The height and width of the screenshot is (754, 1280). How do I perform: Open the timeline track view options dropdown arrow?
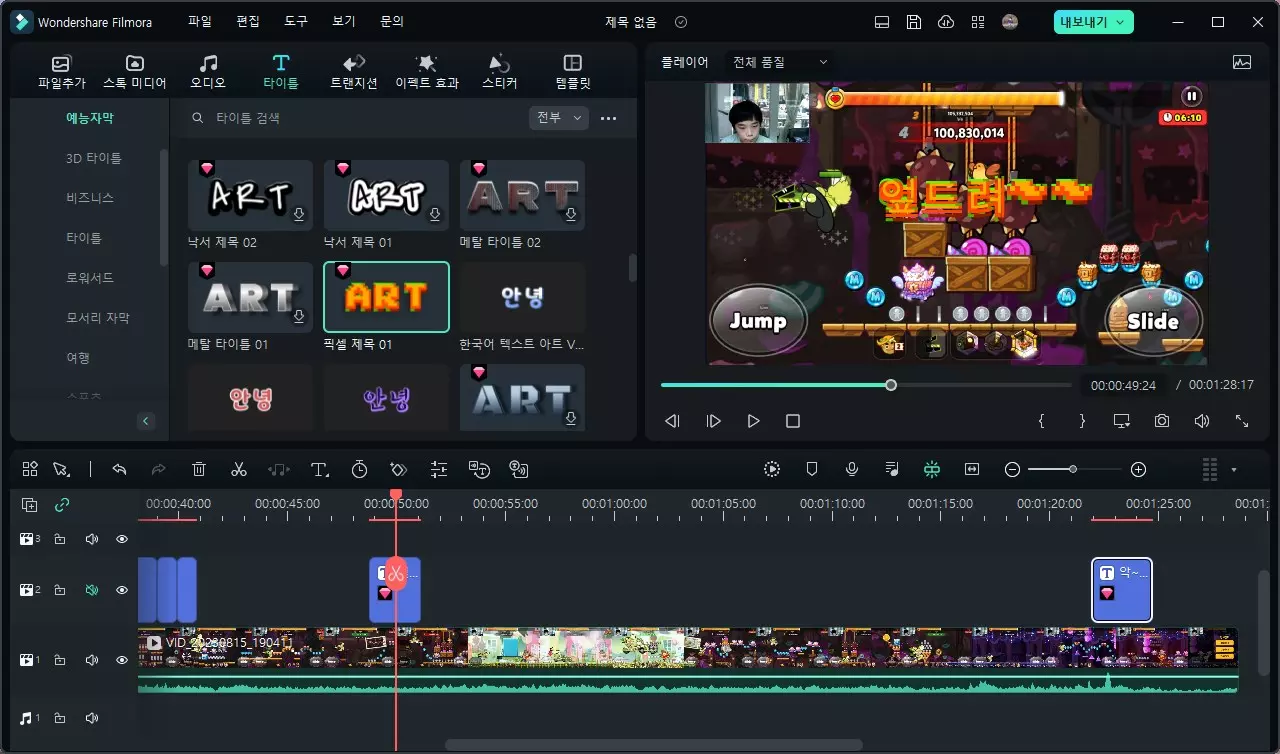coord(1234,469)
